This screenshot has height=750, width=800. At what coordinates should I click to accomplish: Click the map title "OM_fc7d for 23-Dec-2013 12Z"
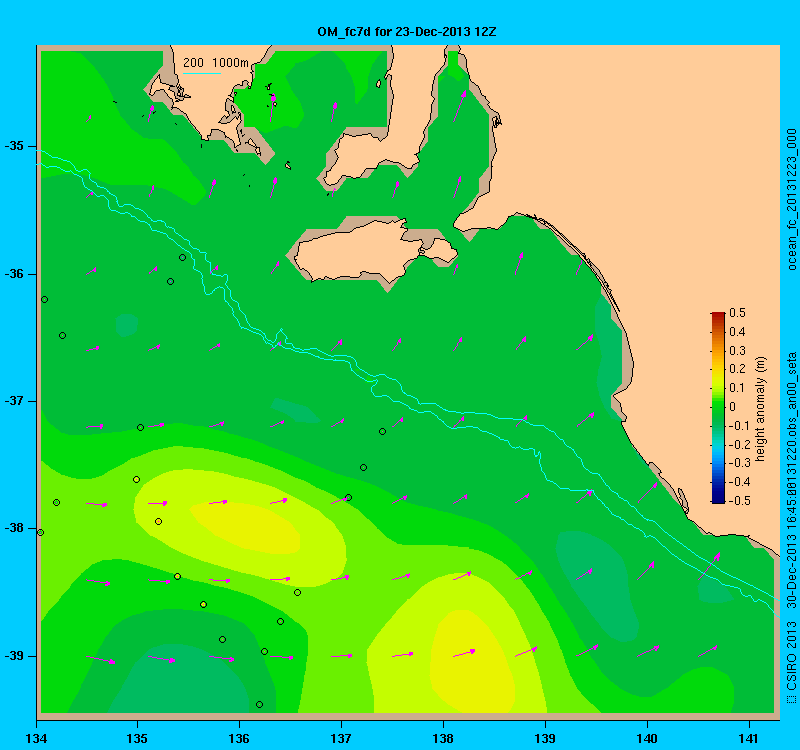tap(407, 32)
